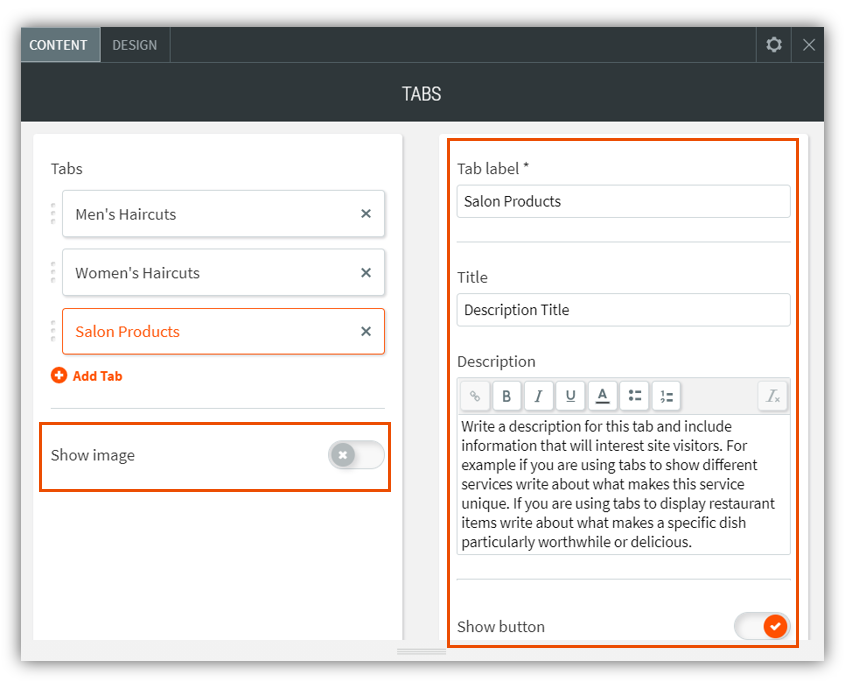Click the Description Title input field
This screenshot has height=682, width=846.
click(623, 310)
